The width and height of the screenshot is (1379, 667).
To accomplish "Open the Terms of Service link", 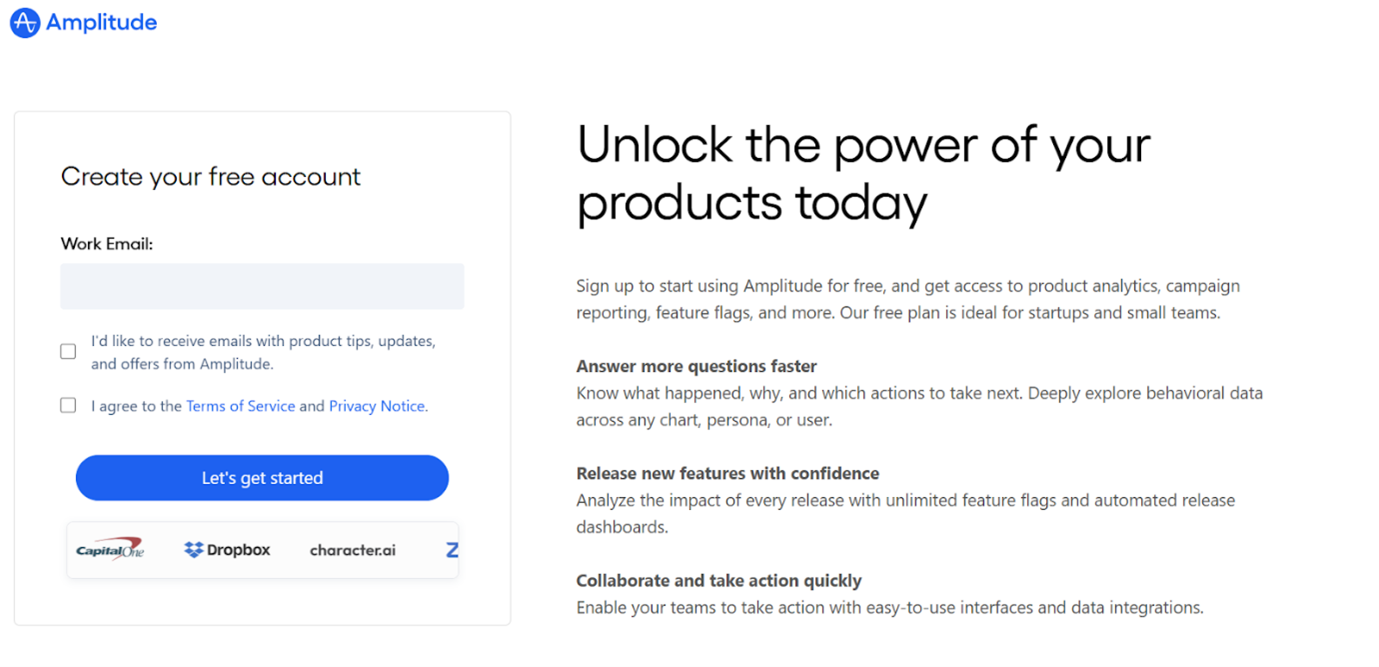I will tap(241, 406).
